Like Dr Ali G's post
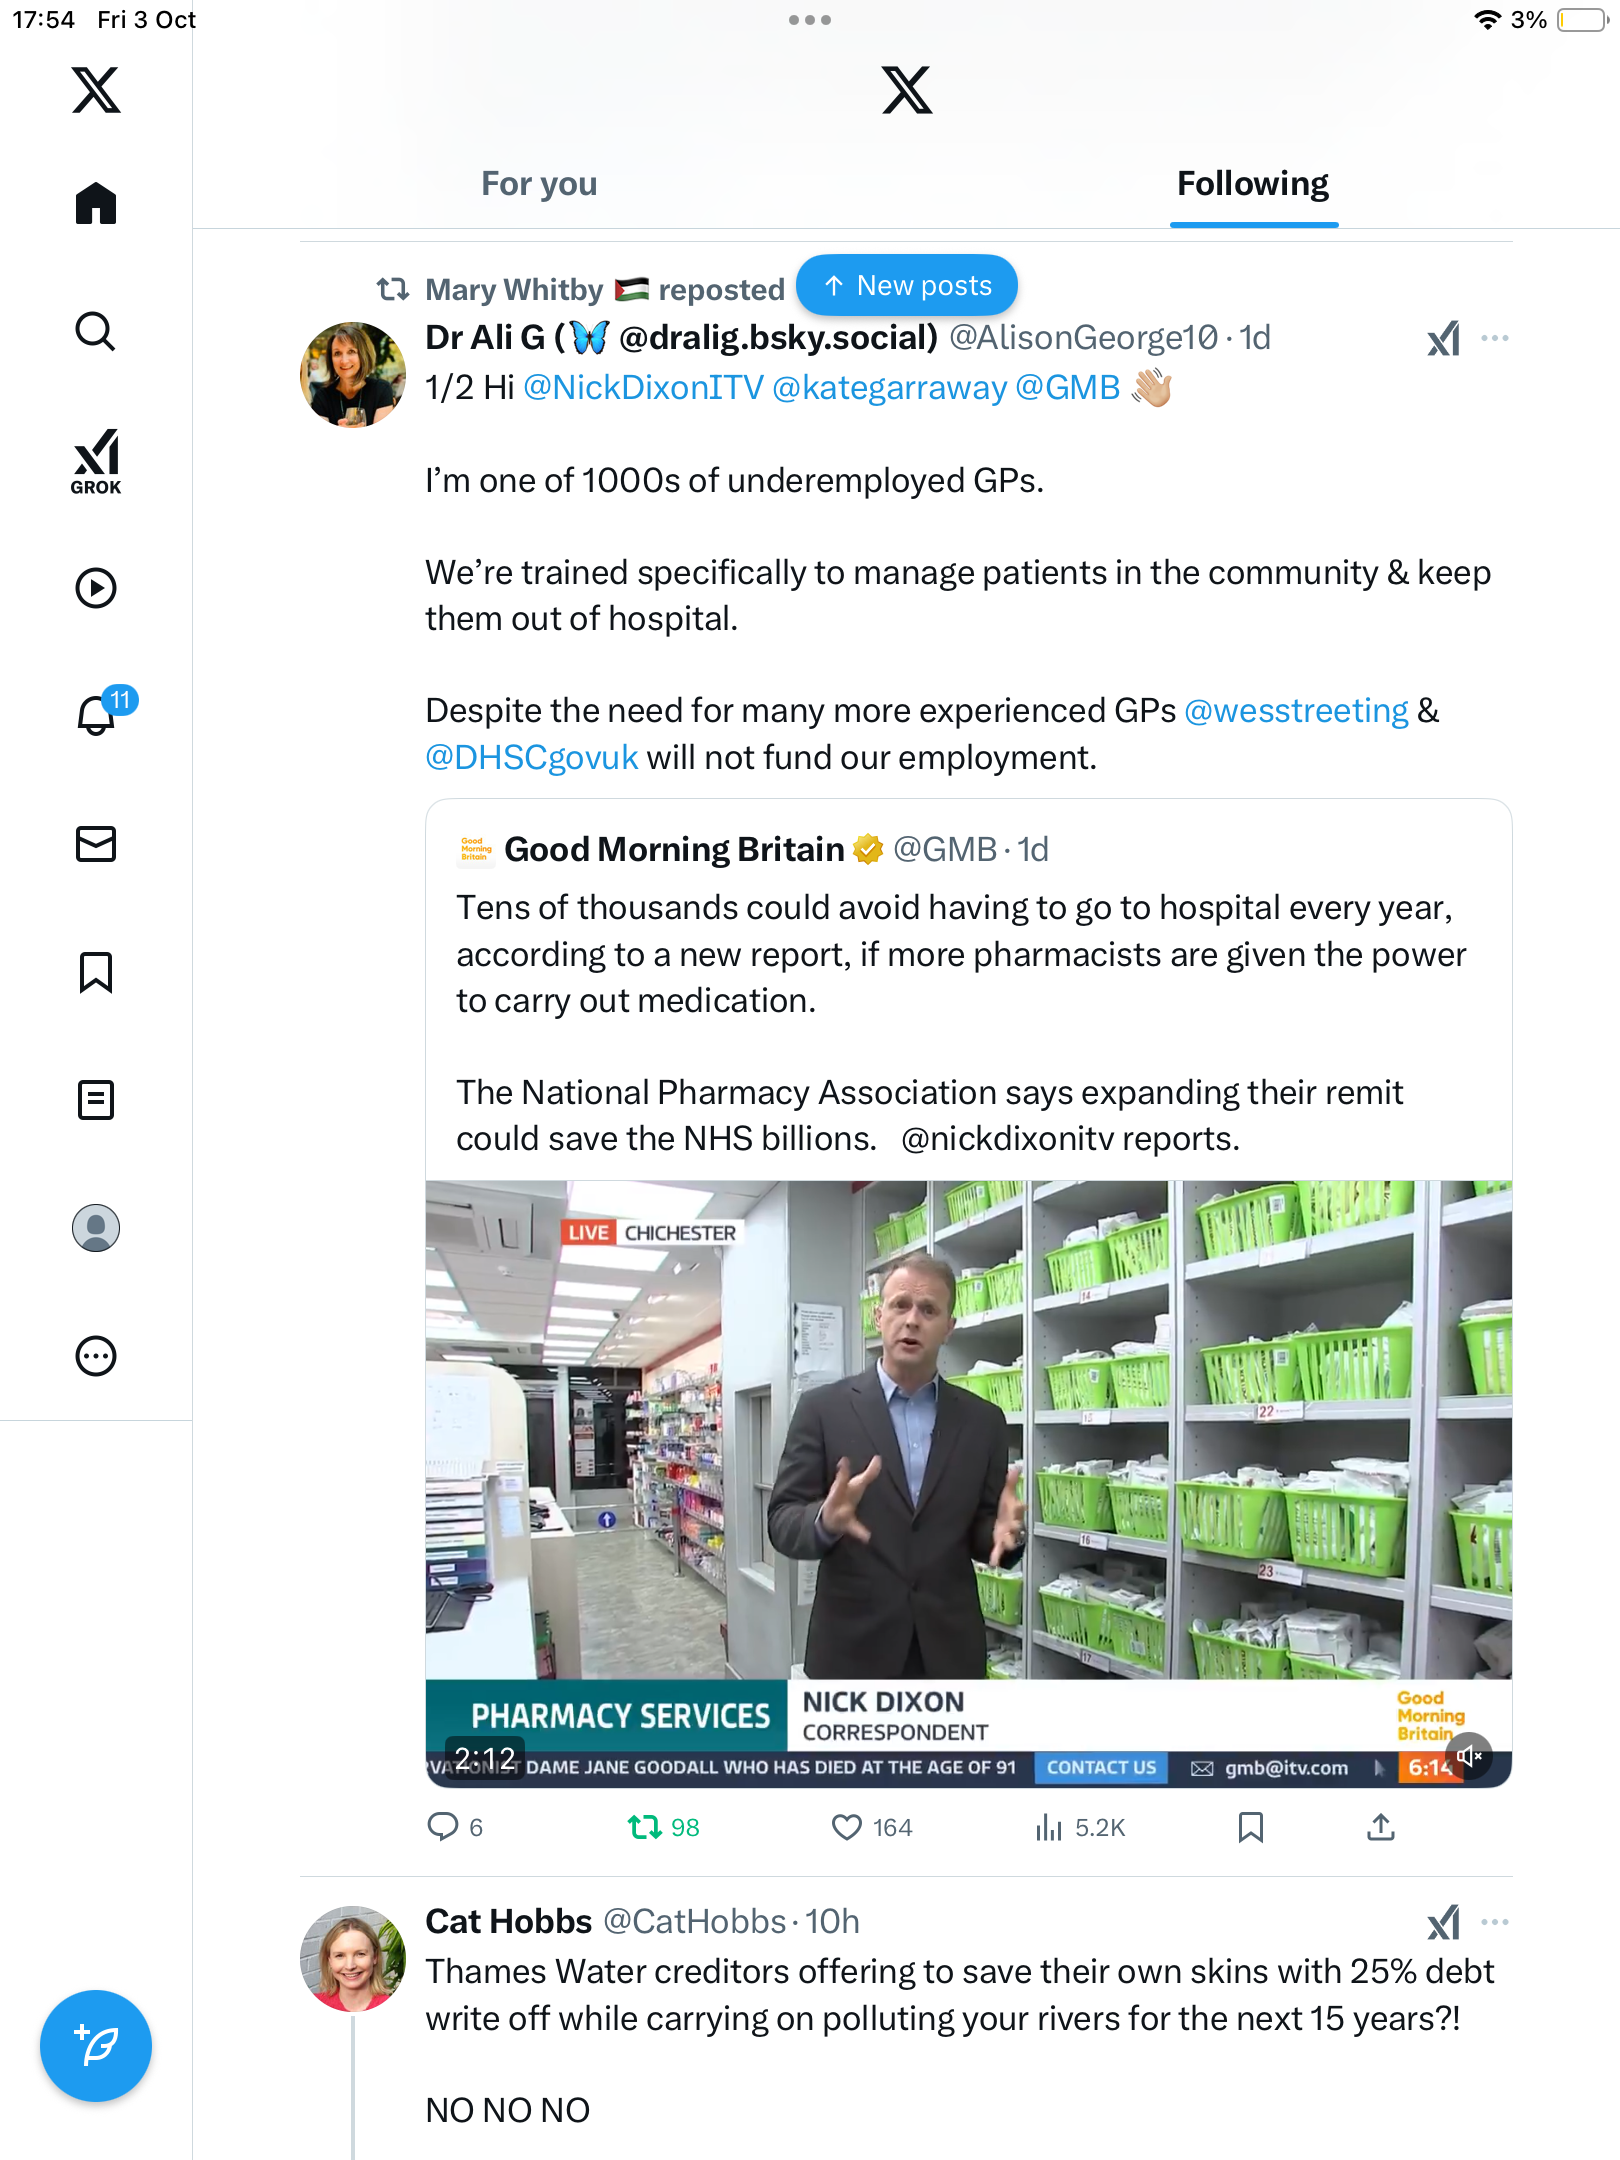 [847, 1828]
